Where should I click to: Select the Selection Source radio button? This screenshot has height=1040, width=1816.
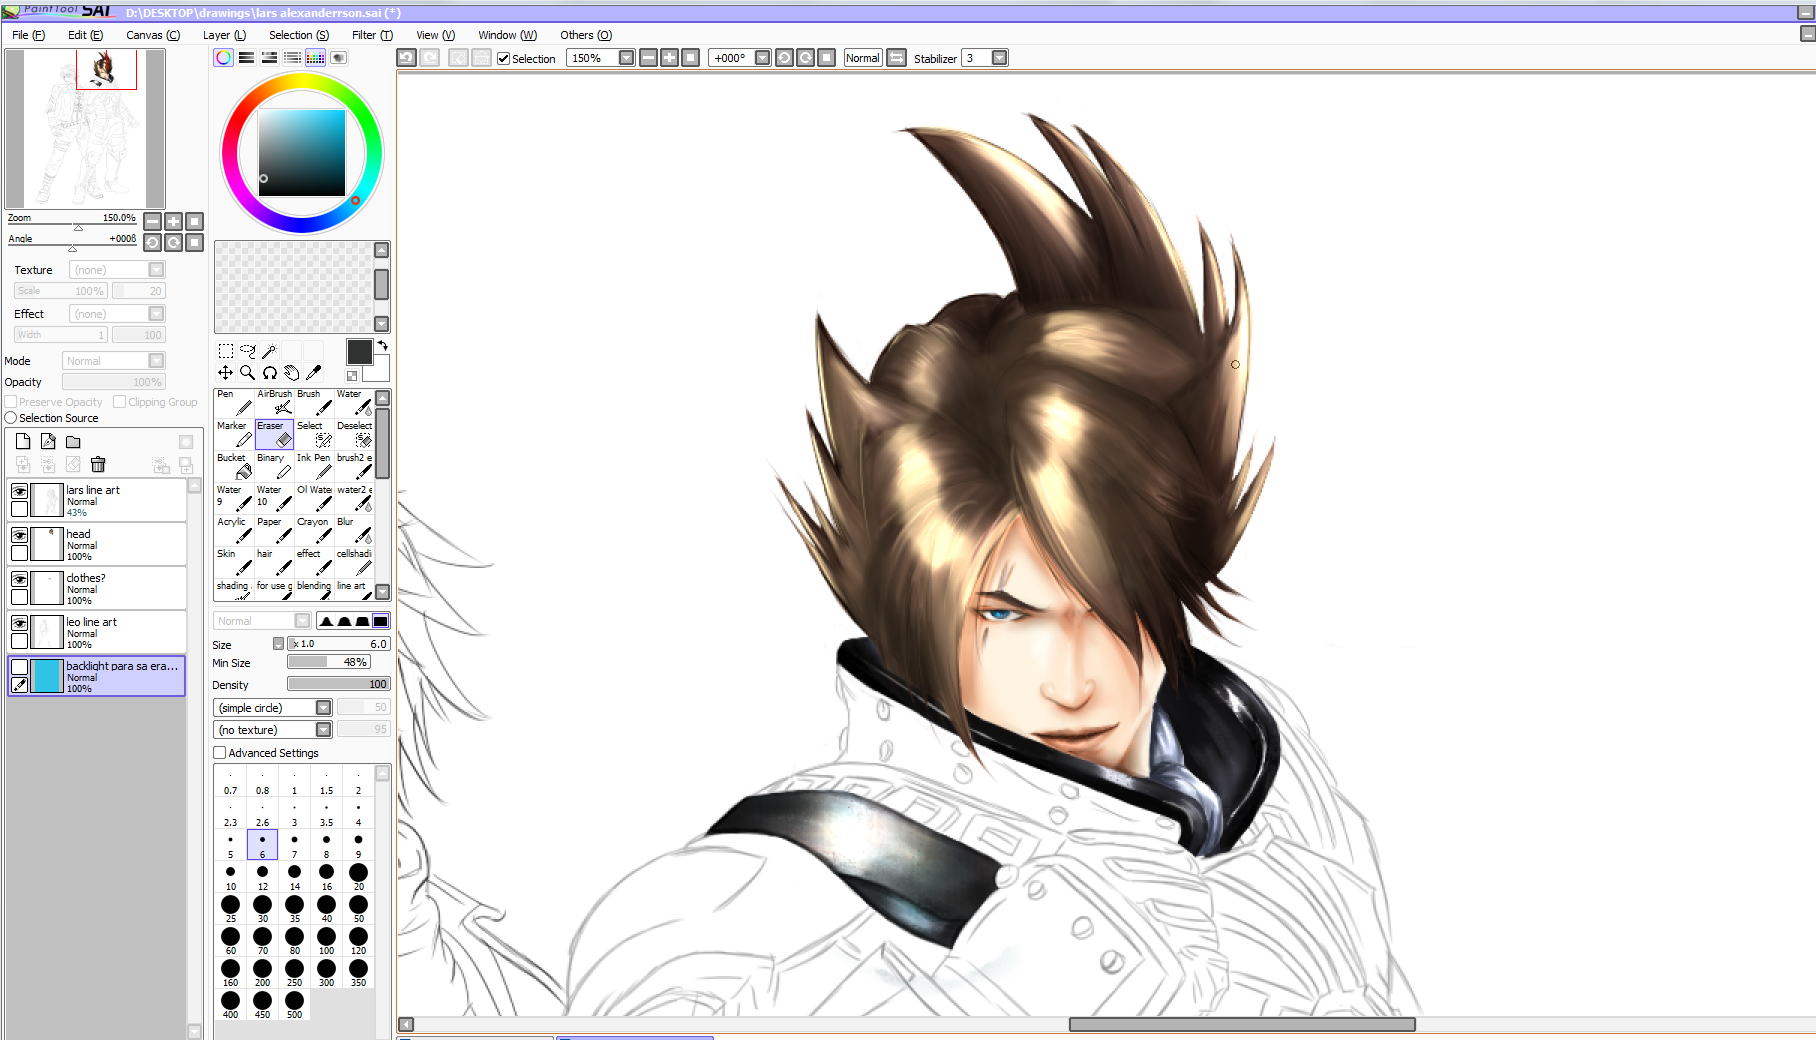11,418
